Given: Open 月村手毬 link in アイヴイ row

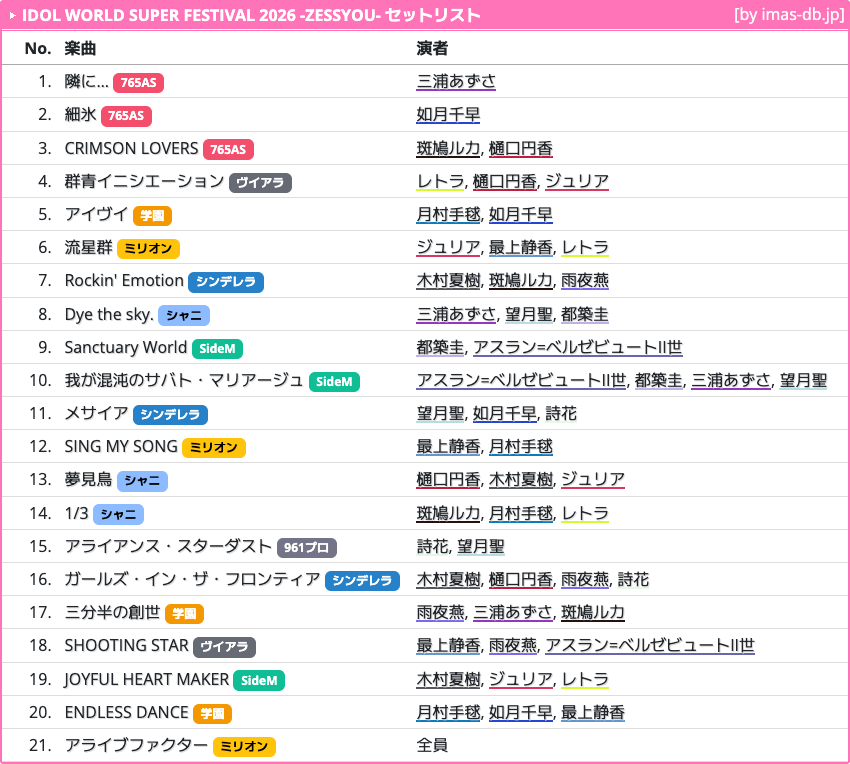Looking at the screenshot, I should click(x=448, y=214).
